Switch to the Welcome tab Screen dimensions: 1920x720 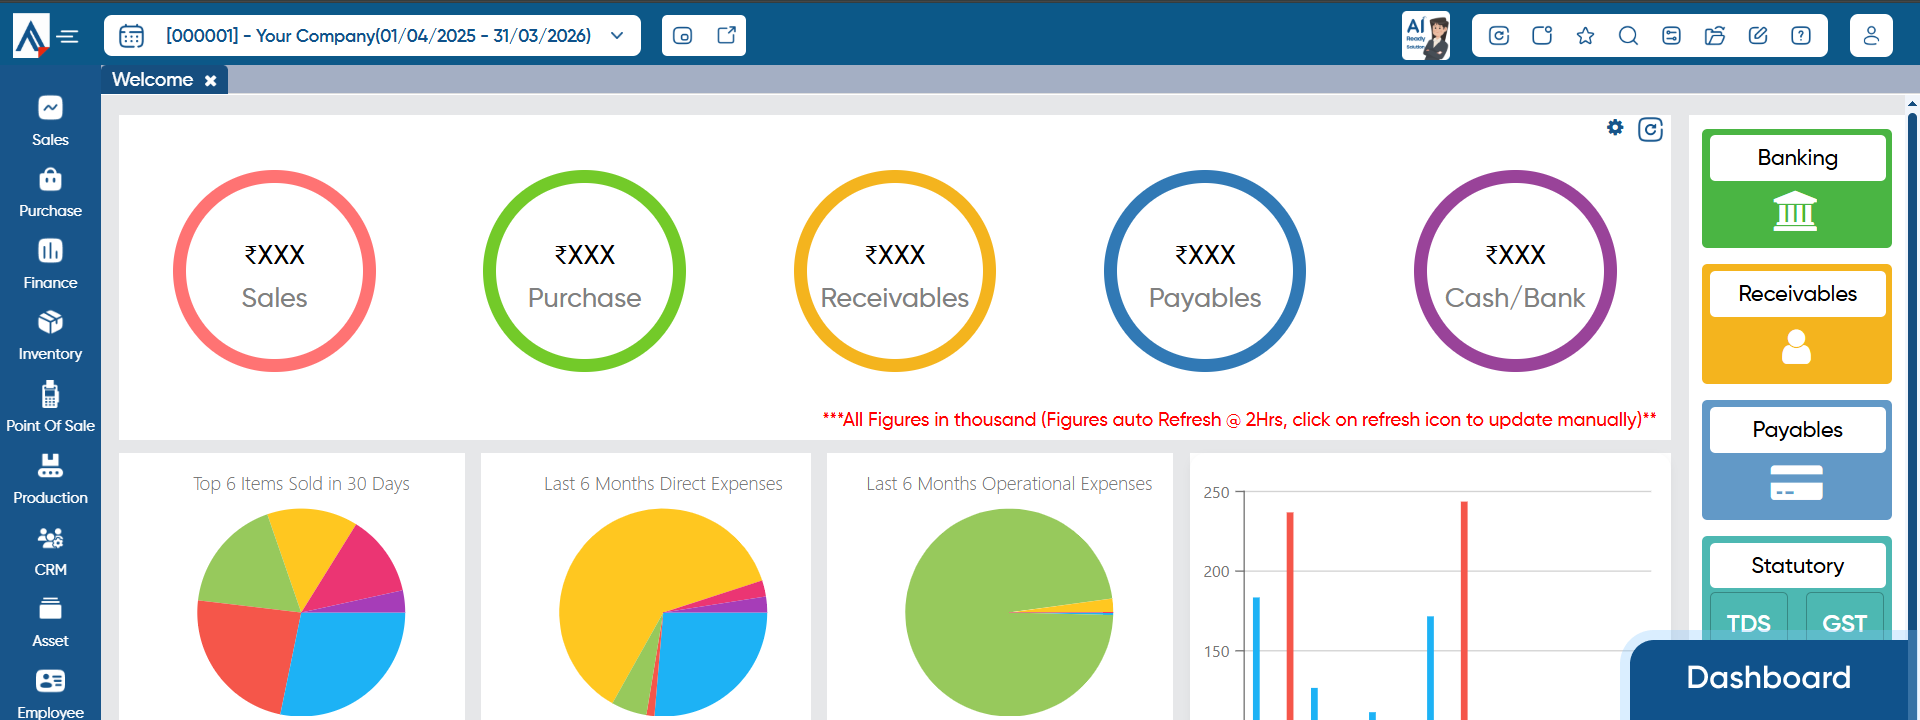click(x=152, y=80)
